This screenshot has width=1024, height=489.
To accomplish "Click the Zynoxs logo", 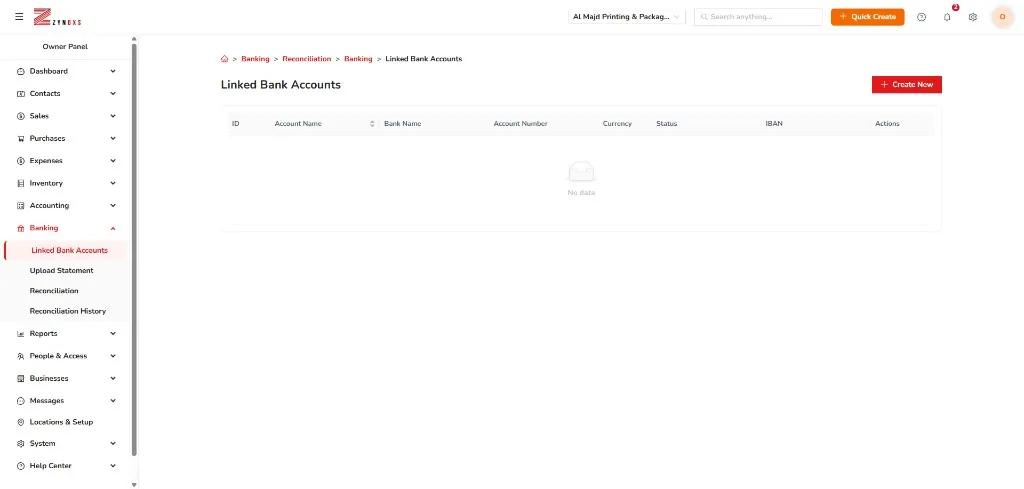I will 57,18.
